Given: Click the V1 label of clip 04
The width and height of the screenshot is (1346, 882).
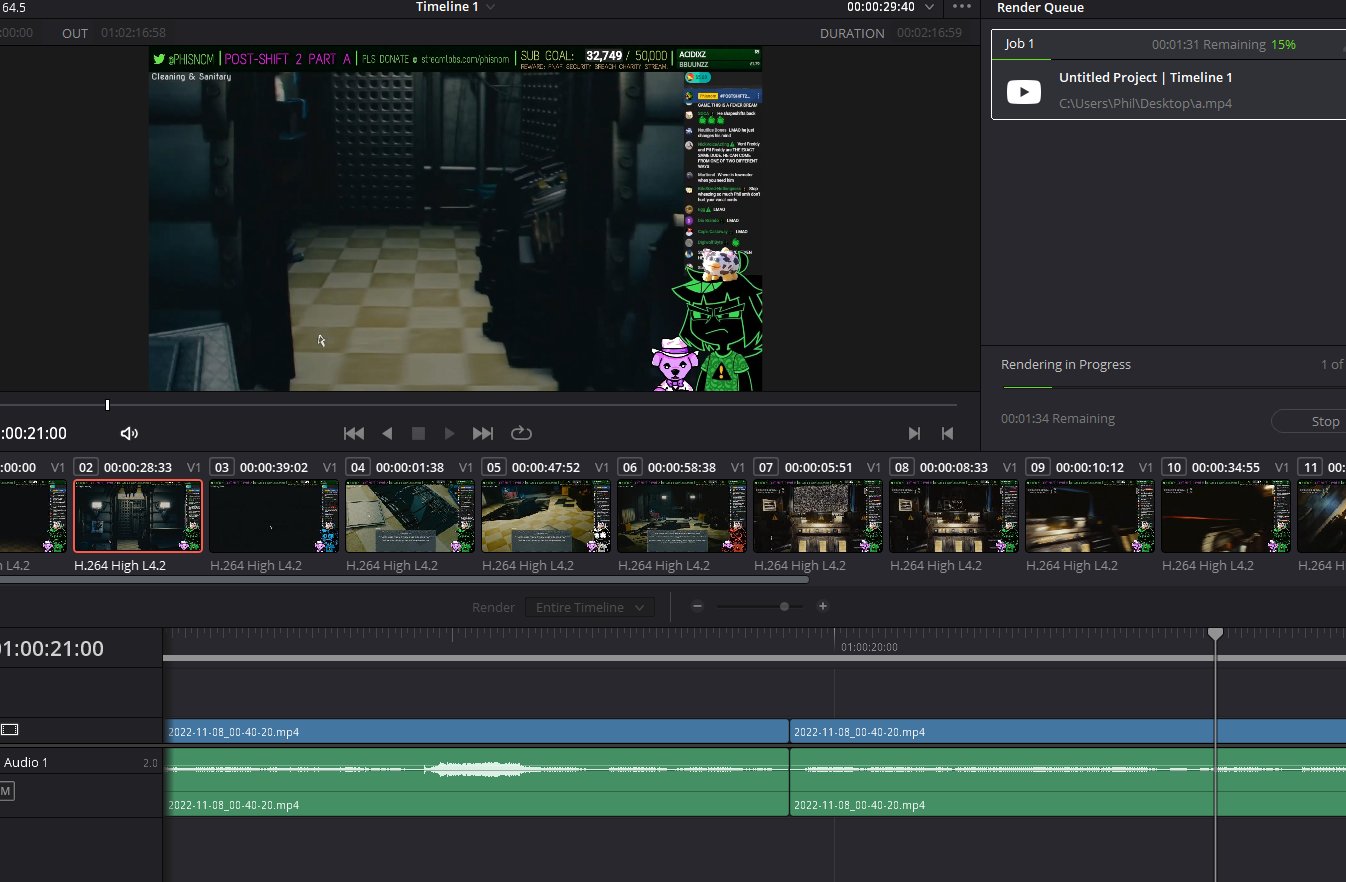Looking at the screenshot, I should [x=466, y=467].
